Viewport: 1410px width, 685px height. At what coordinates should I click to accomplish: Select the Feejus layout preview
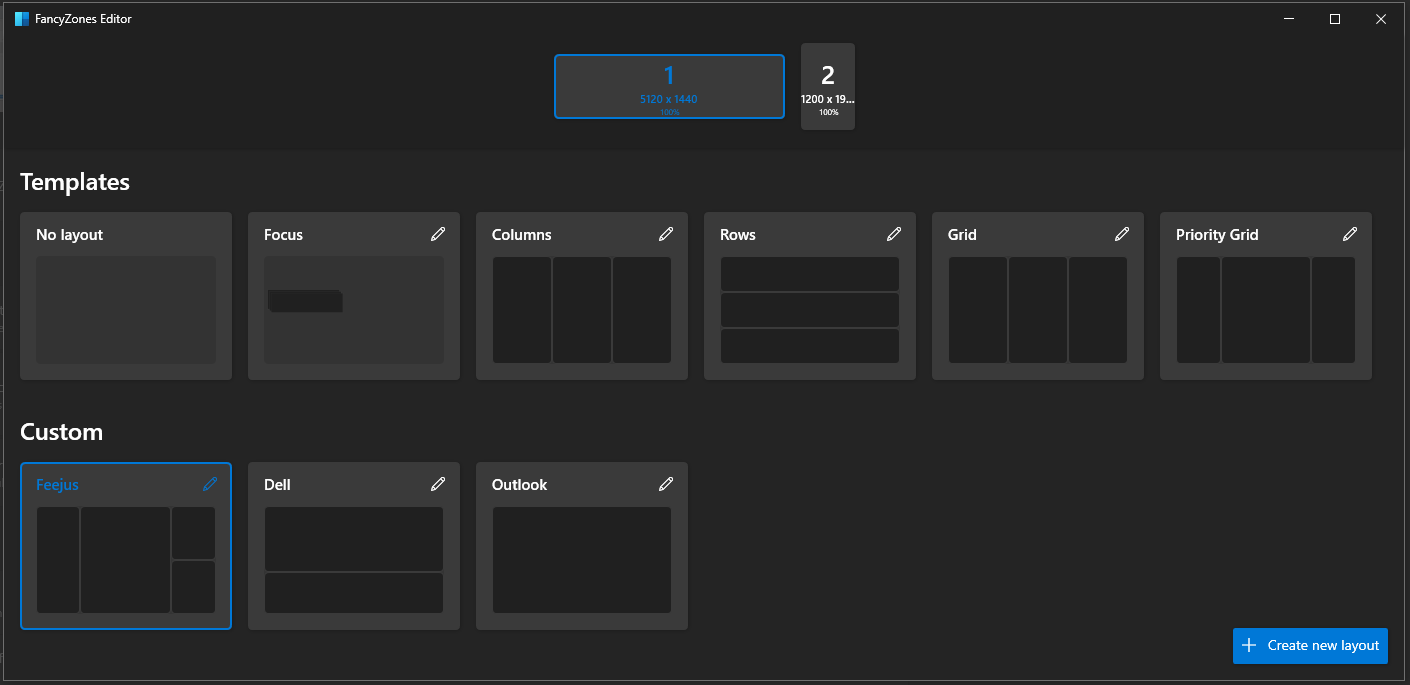[x=126, y=560]
